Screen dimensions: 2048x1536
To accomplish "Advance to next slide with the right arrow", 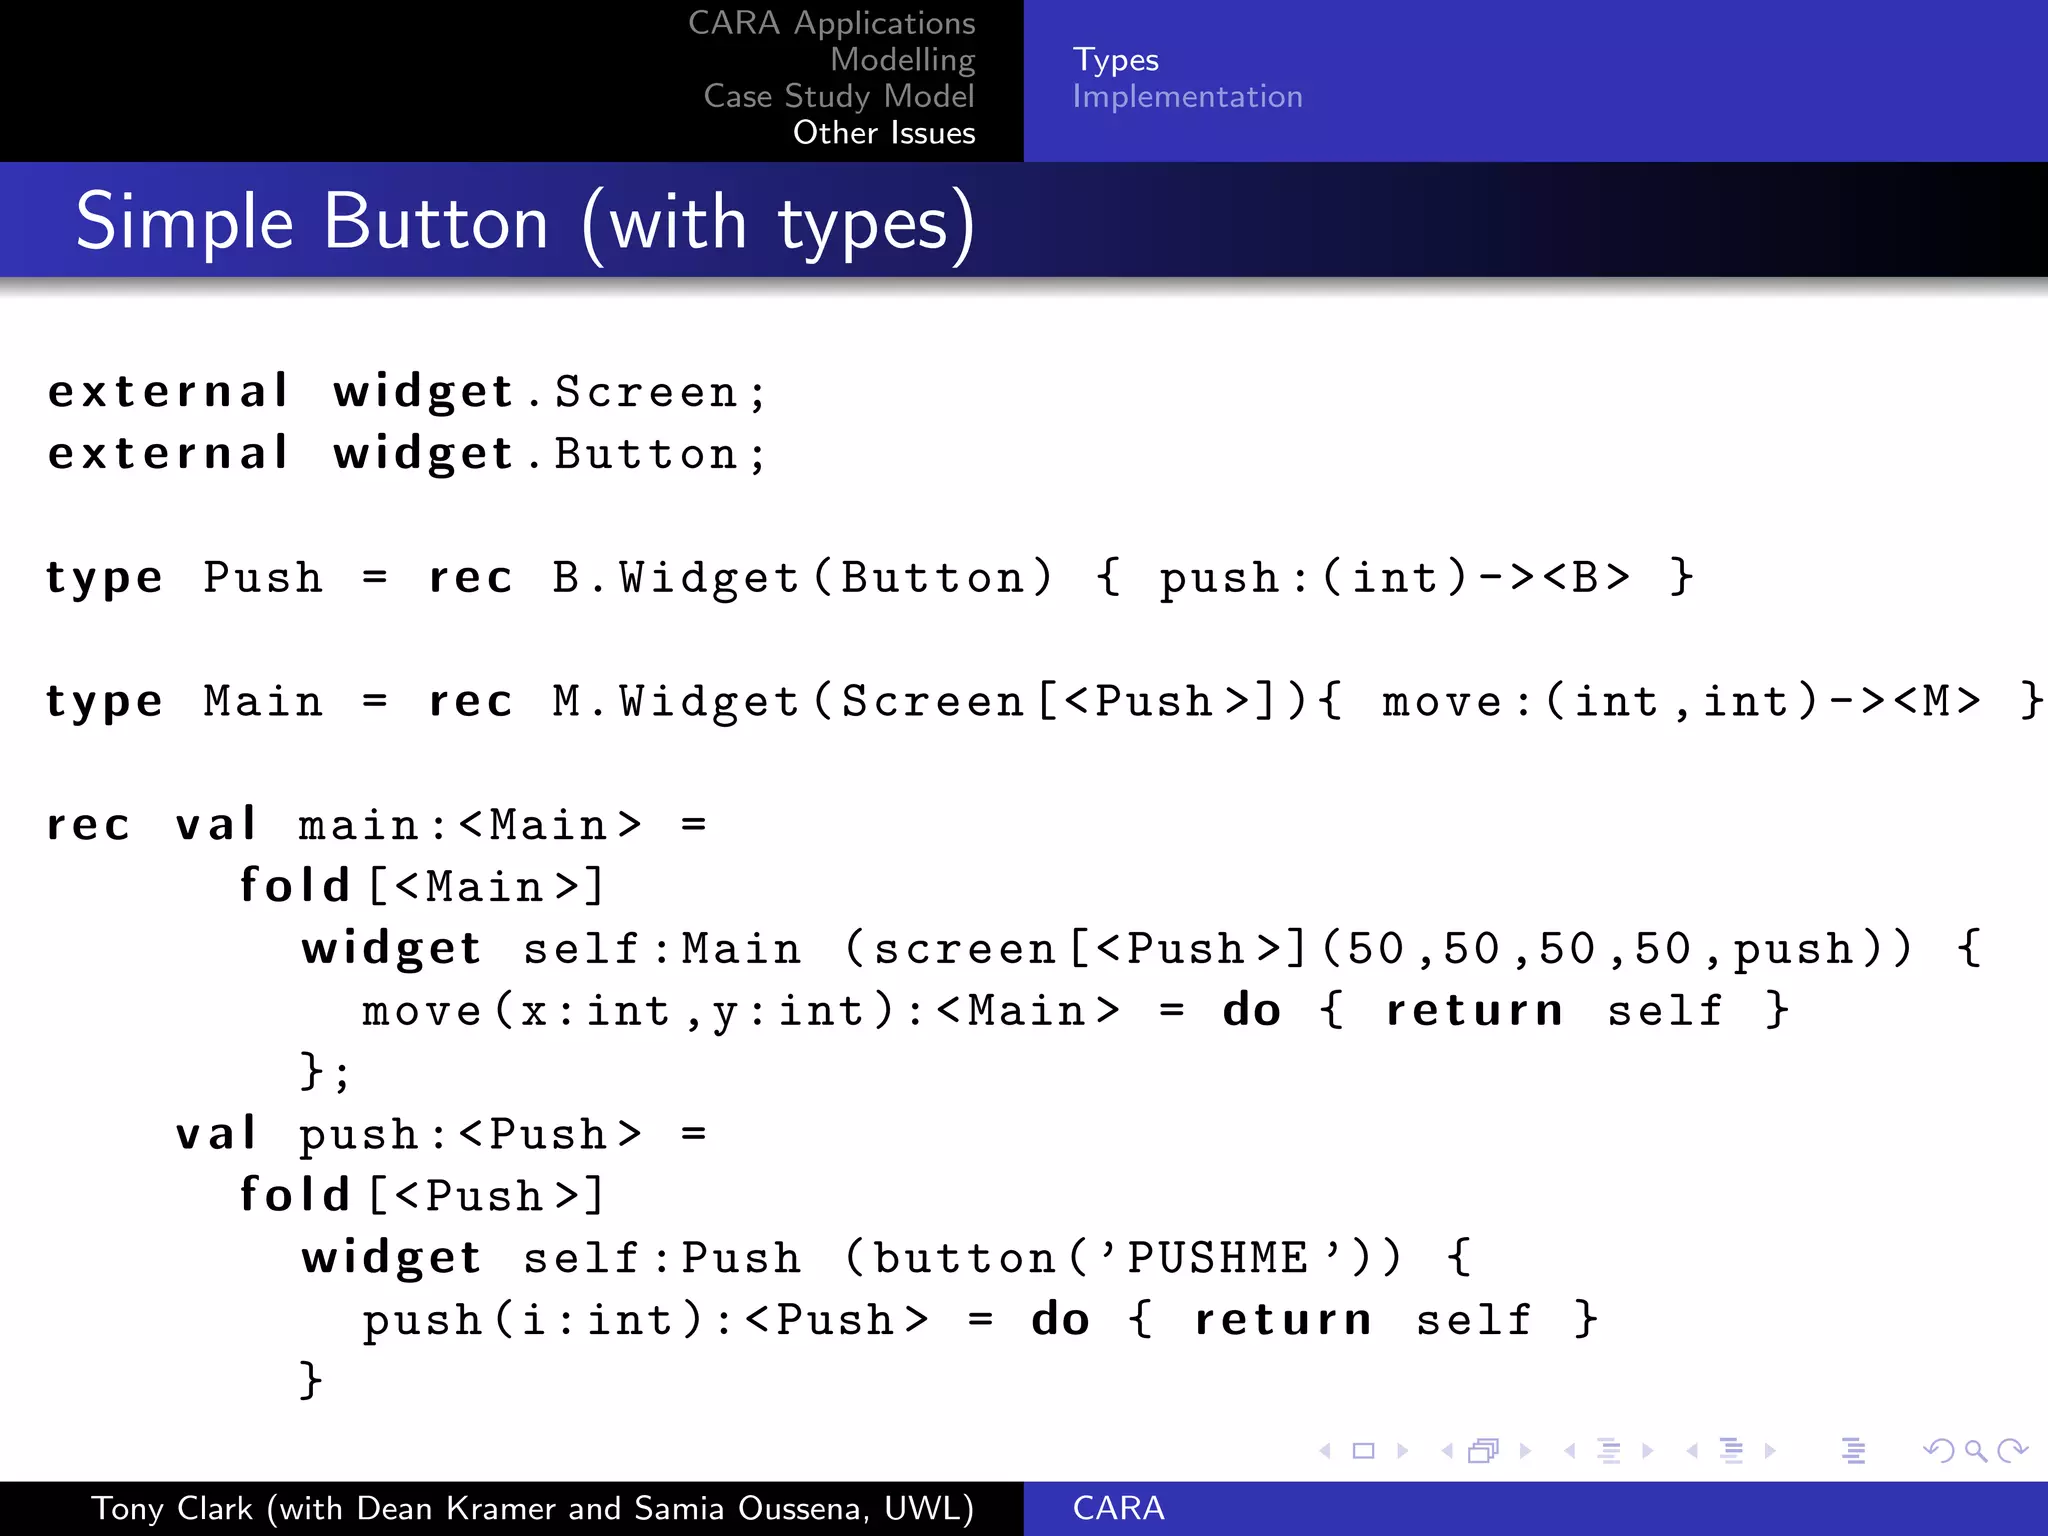I will click(x=1403, y=1451).
